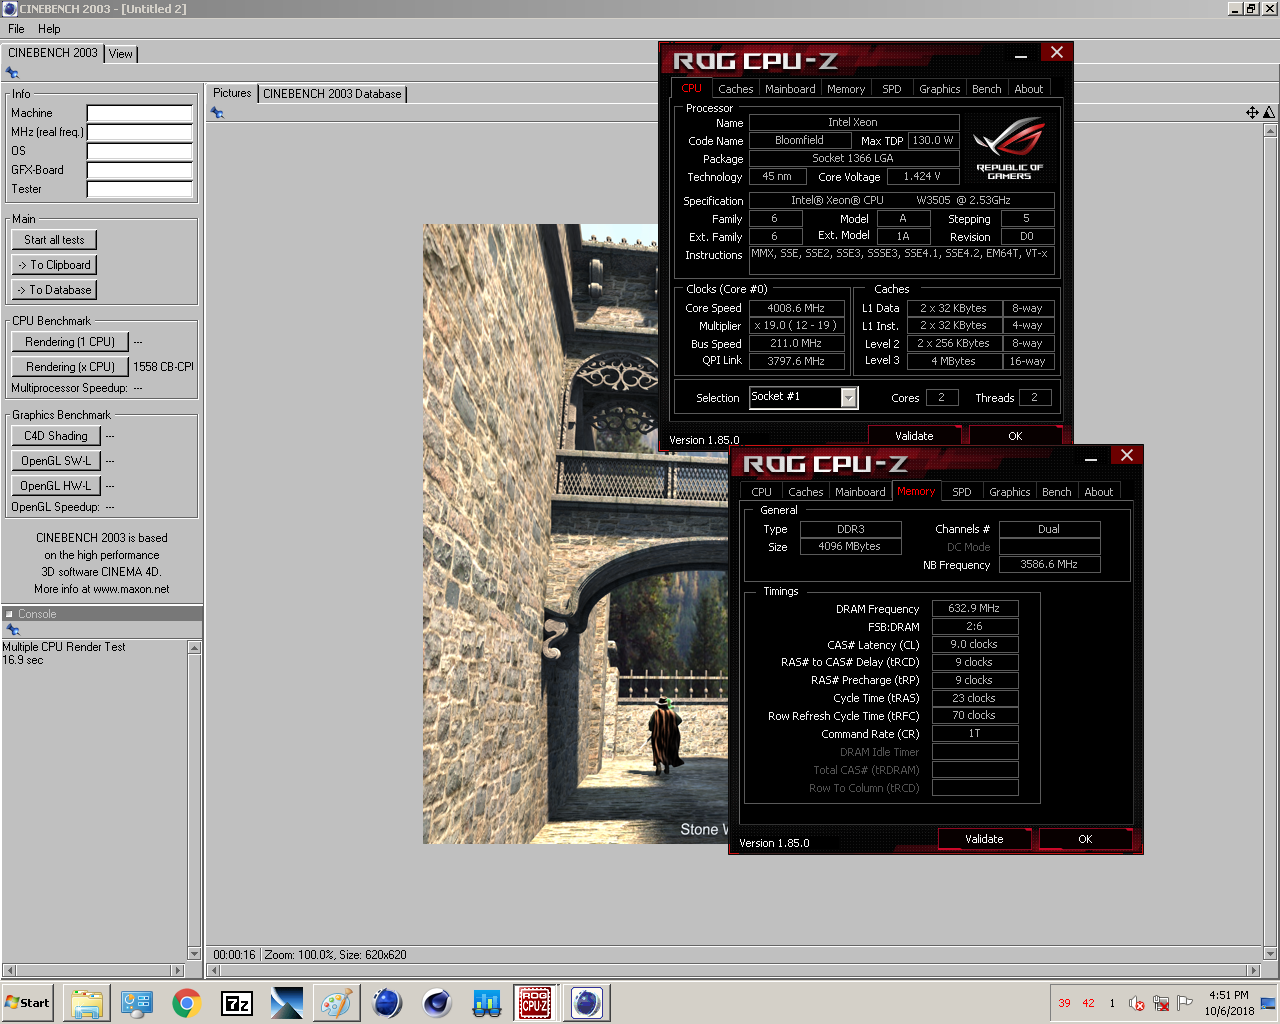This screenshot has width=1280, height=1024.
Task: Select the Pictures tab
Action: point(232,93)
